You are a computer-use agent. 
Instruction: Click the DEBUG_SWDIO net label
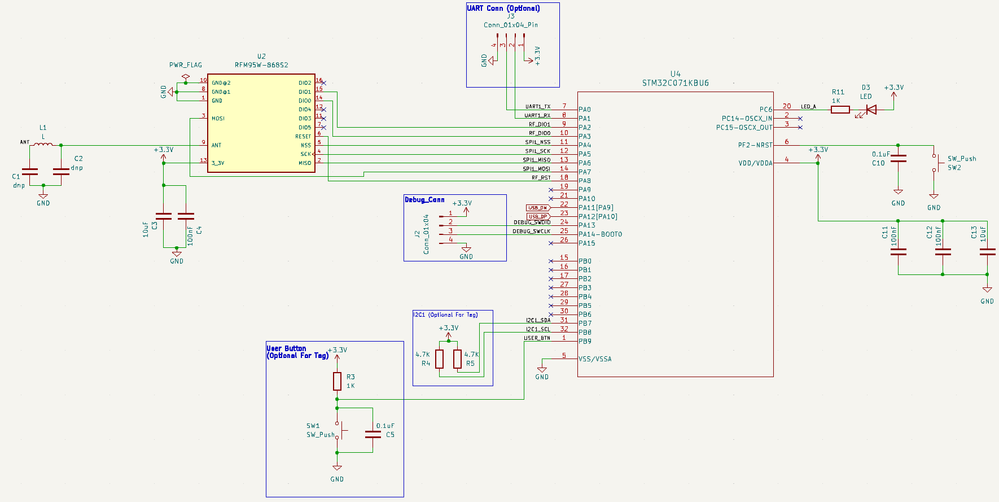532,222
